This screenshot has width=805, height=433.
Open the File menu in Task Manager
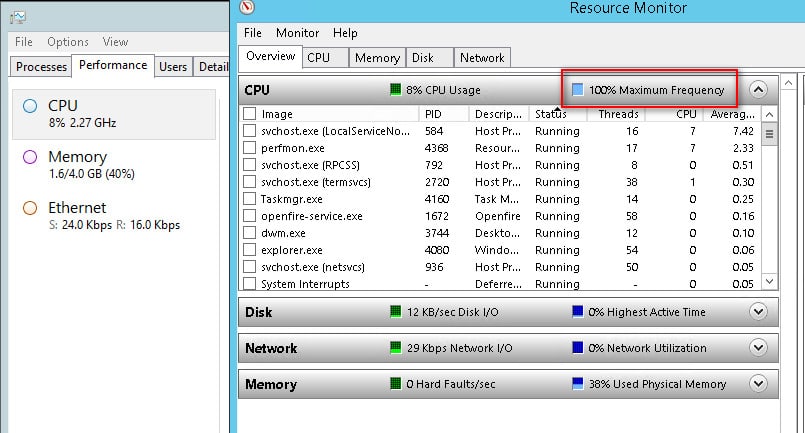[x=24, y=42]
